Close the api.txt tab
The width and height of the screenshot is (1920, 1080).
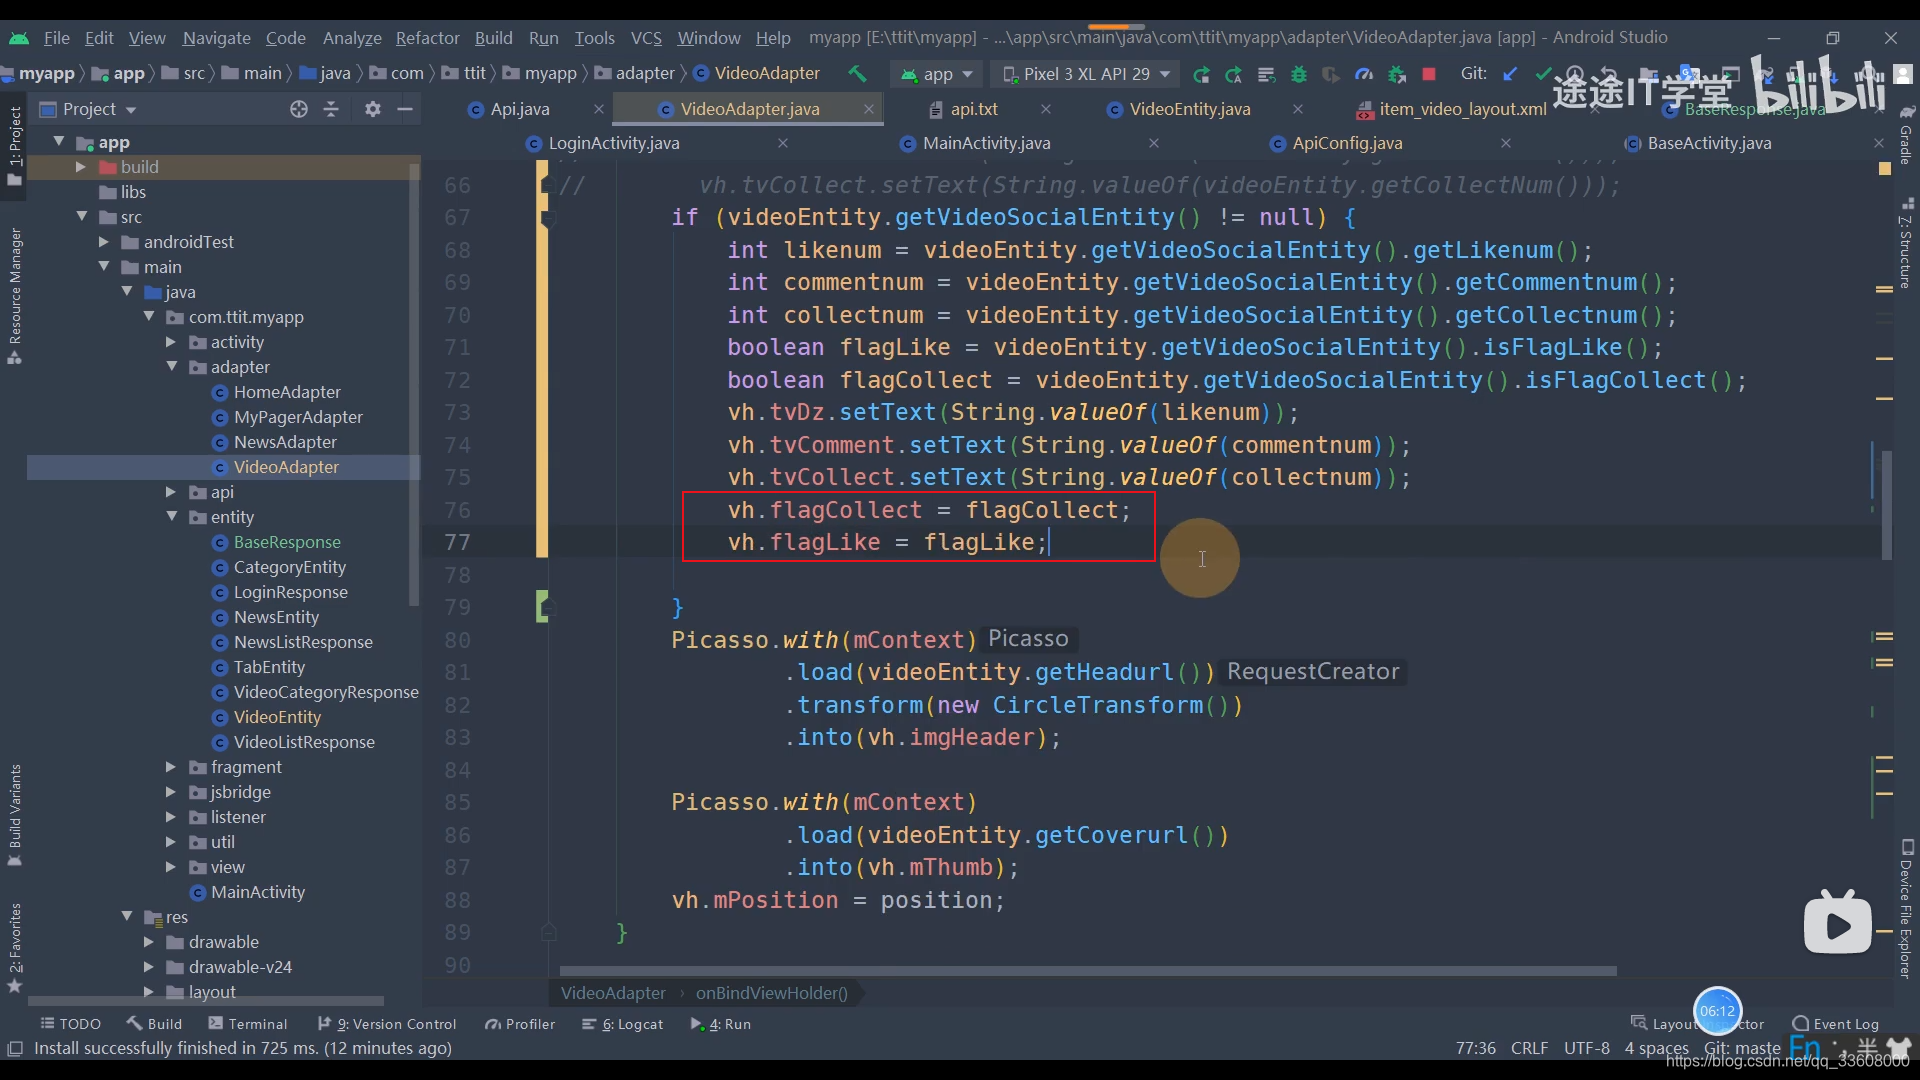pos(1045,109)
